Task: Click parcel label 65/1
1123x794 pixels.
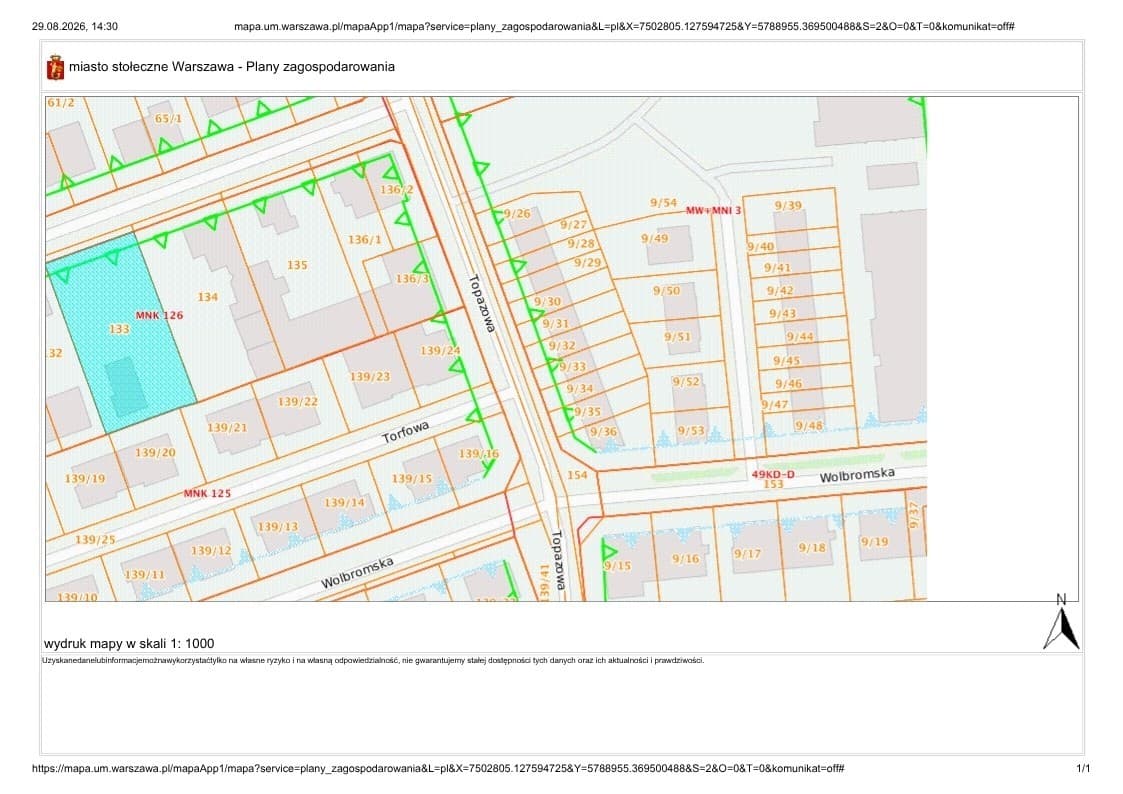Action: point(168,119)
